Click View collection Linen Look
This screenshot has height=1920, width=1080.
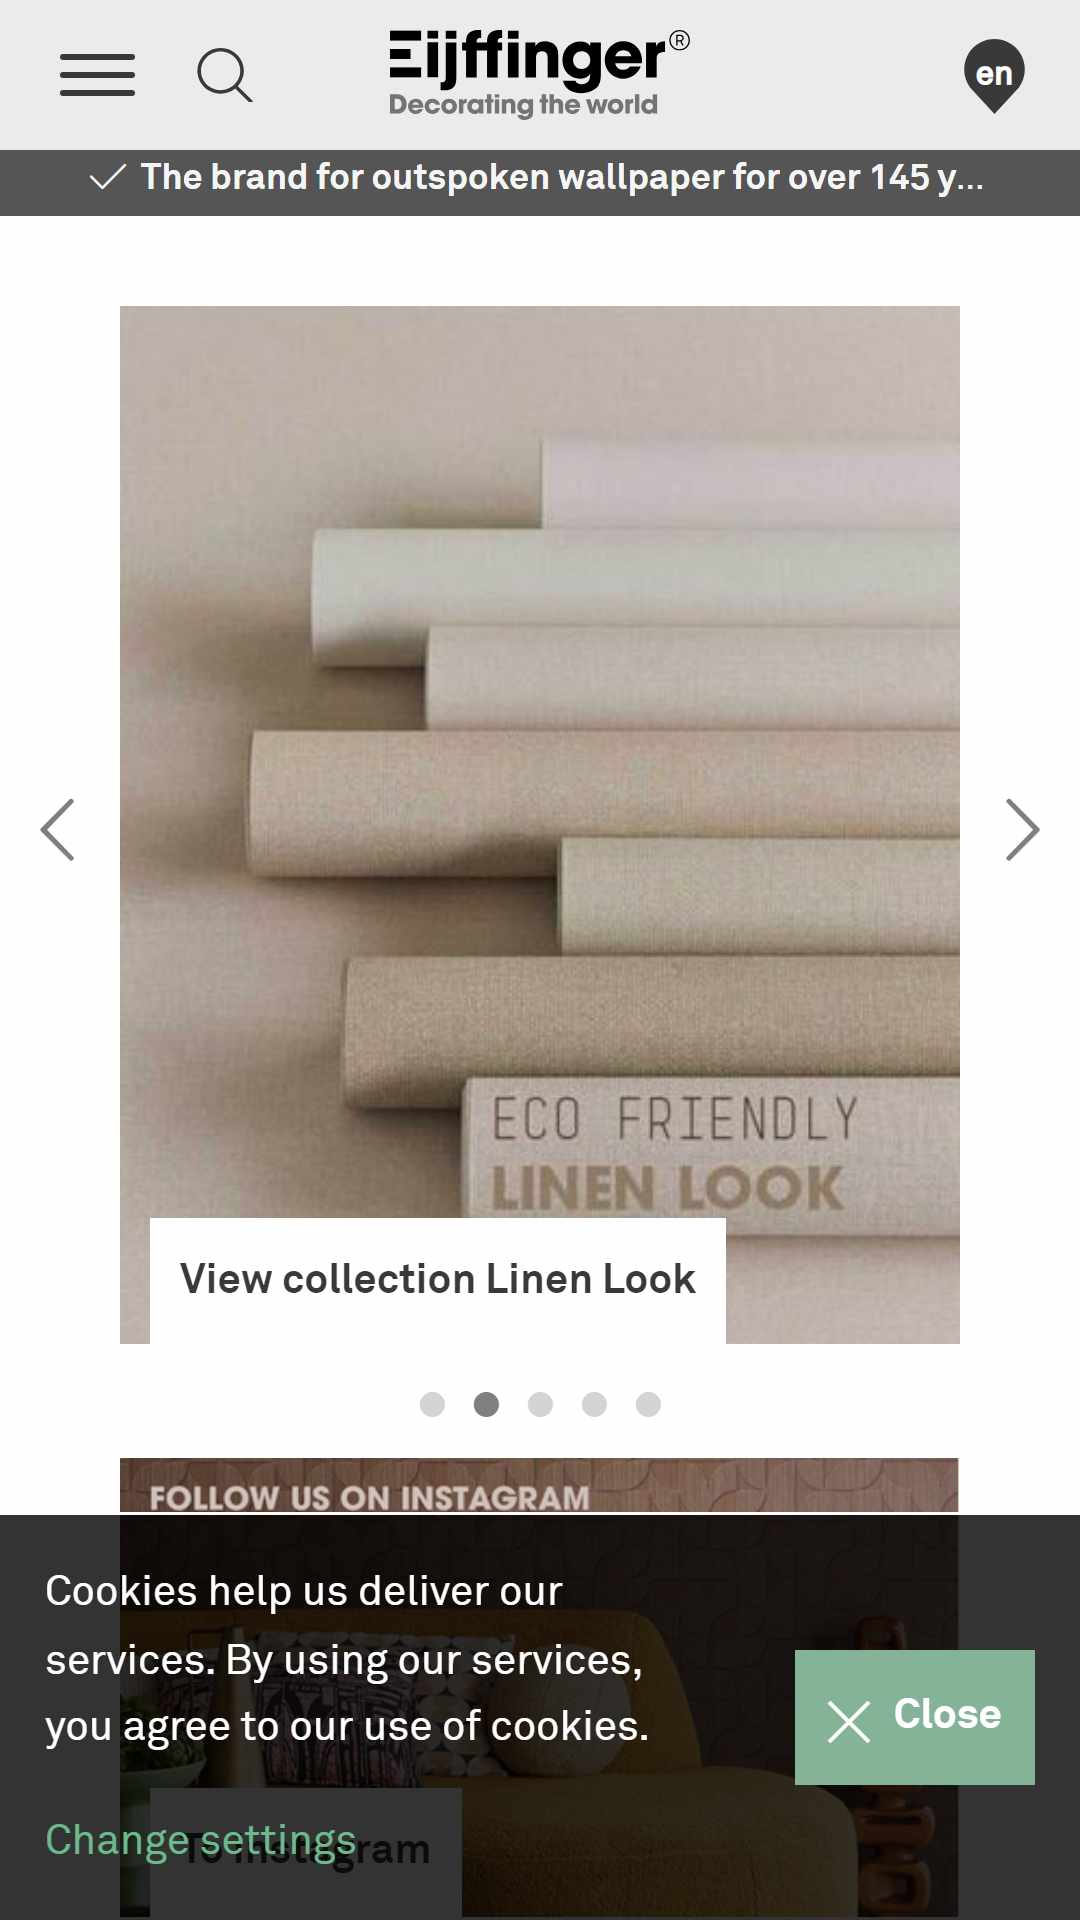[x=438, y=1280]
